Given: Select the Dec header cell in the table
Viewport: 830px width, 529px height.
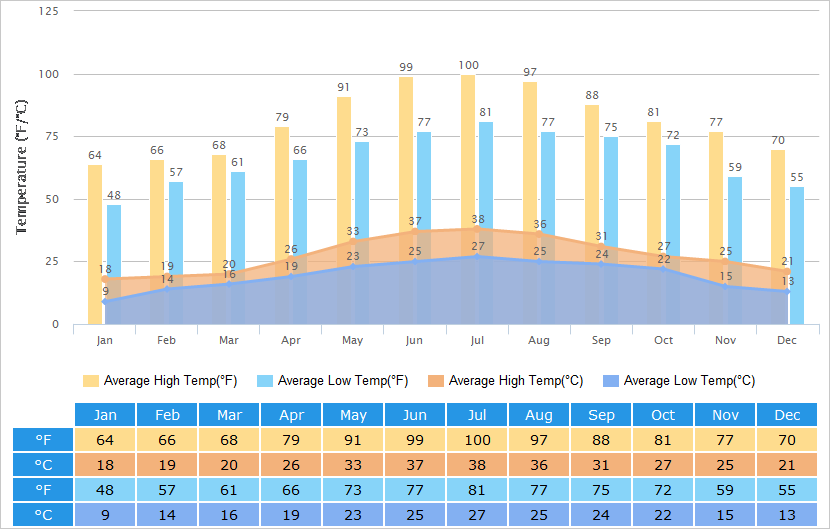Looking at the screenshot, I should pyautogui.click(x=787, y=415).
